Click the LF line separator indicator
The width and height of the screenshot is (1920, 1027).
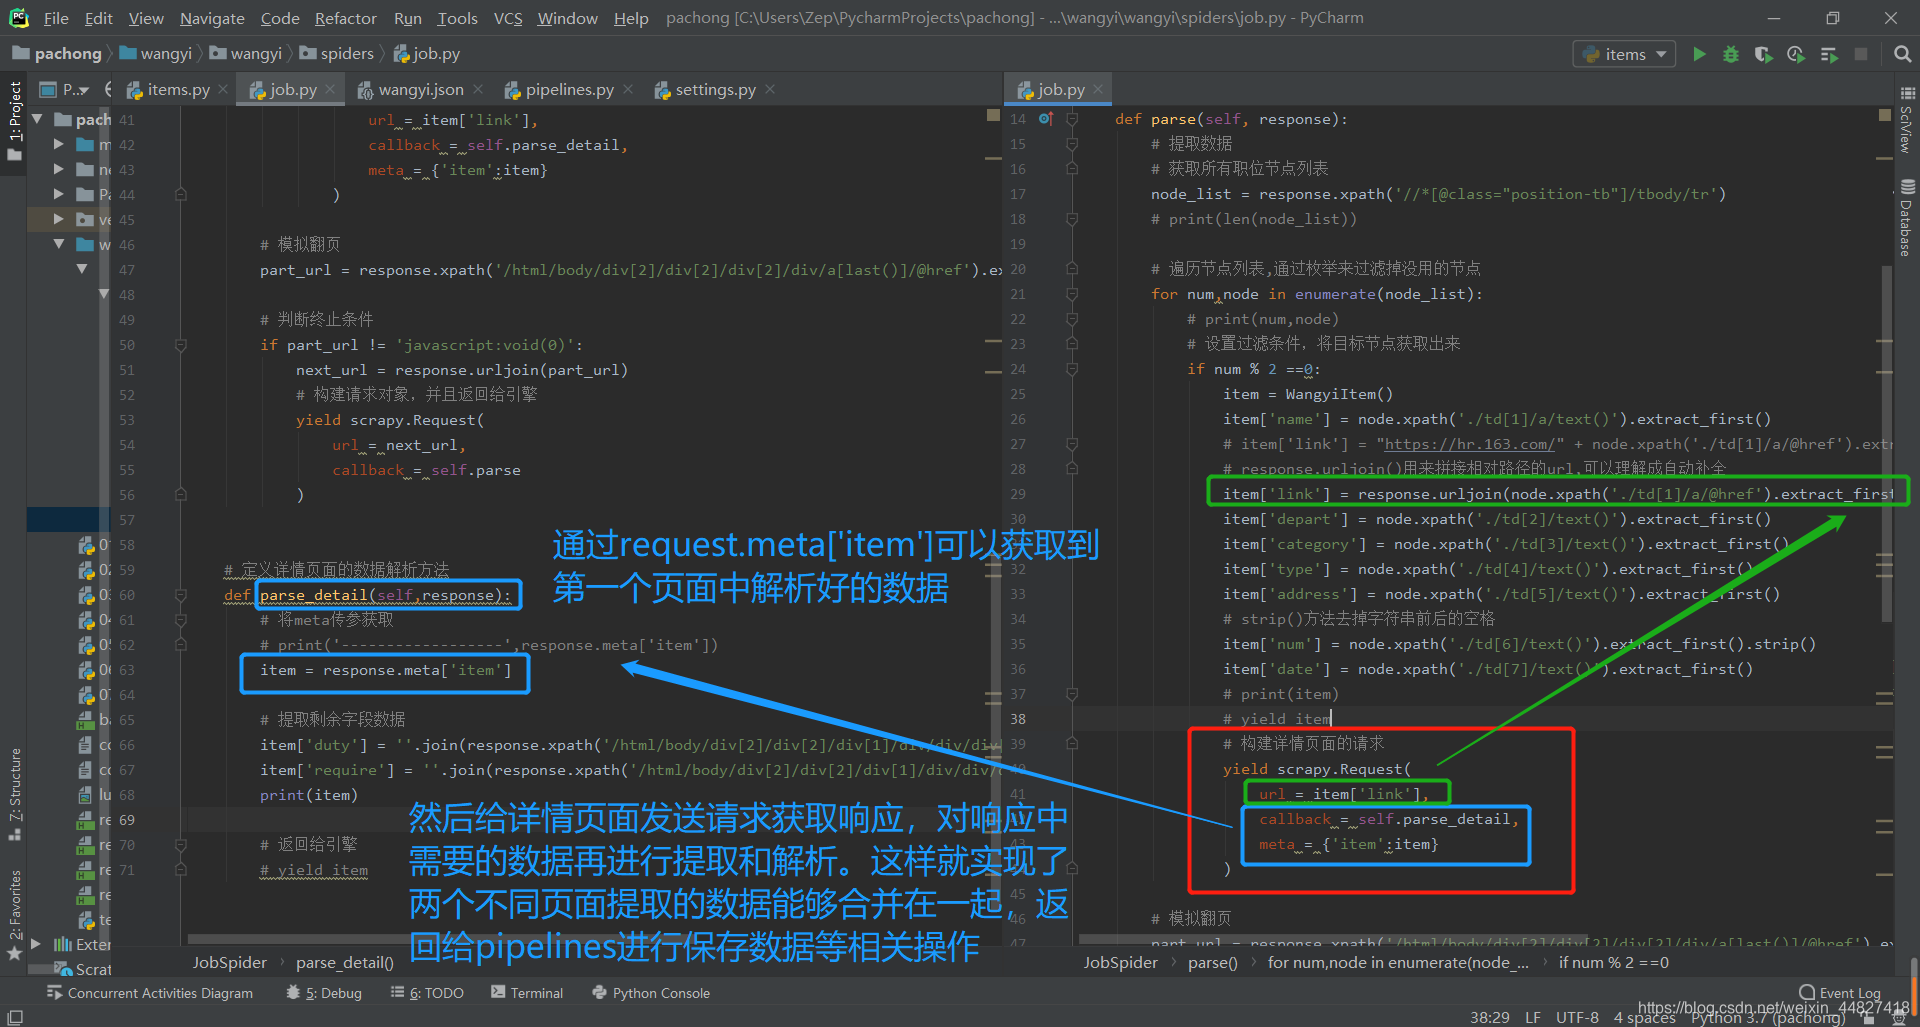(x=1533, y=1017)
